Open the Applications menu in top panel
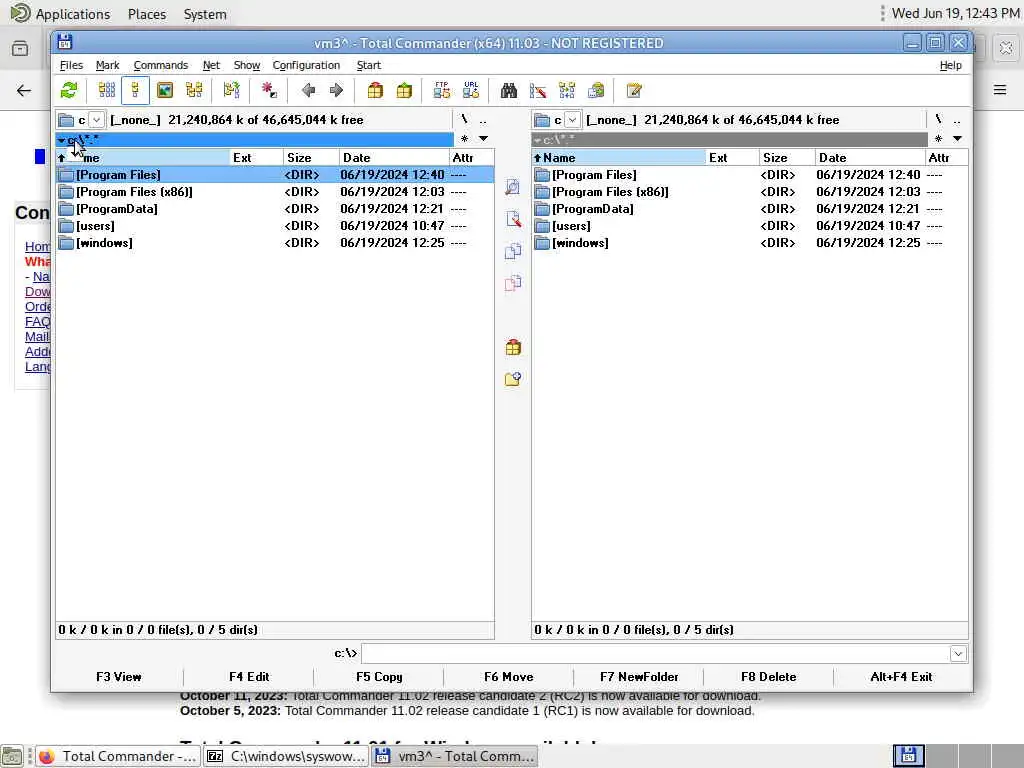Viewport: 1024px width, 768px height. tap(61, 14)
